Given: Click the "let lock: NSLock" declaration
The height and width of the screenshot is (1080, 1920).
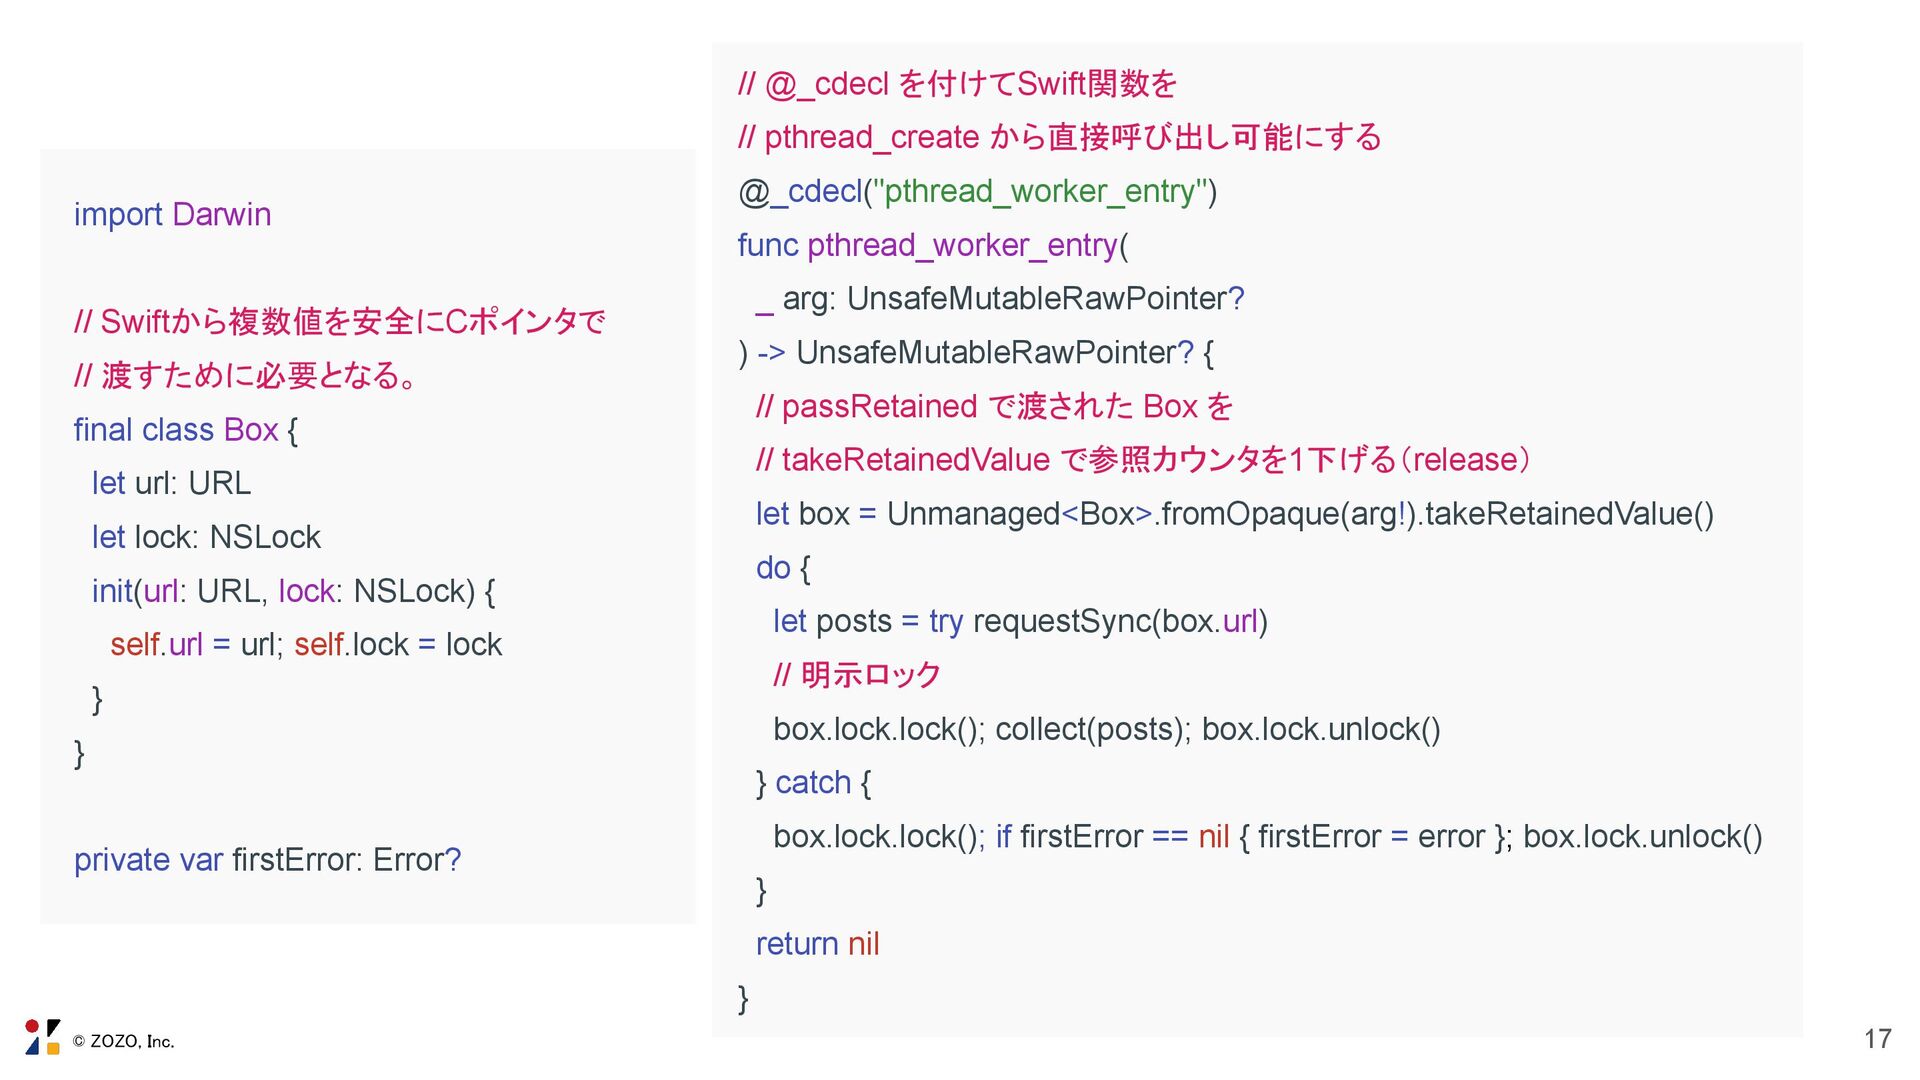Looking at the screenshot, I should tap(206, 538).
